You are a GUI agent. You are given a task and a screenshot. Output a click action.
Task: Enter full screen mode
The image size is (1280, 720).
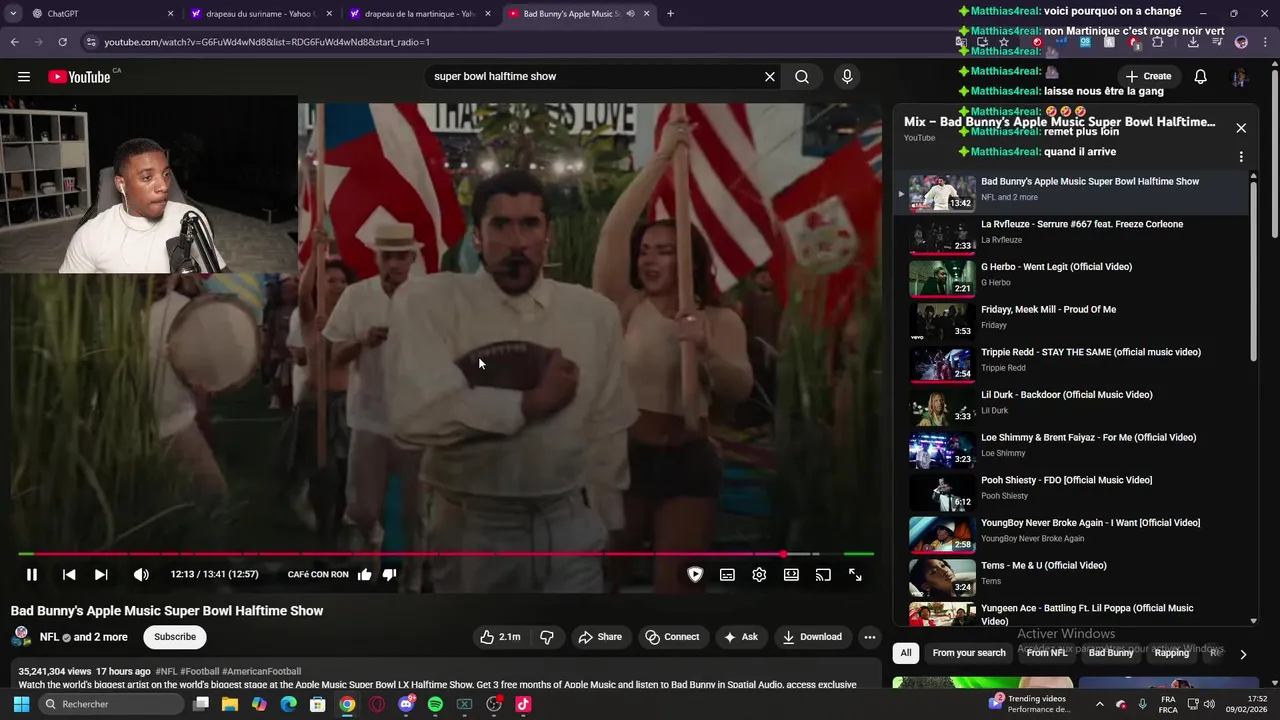(x=855, y=575)
